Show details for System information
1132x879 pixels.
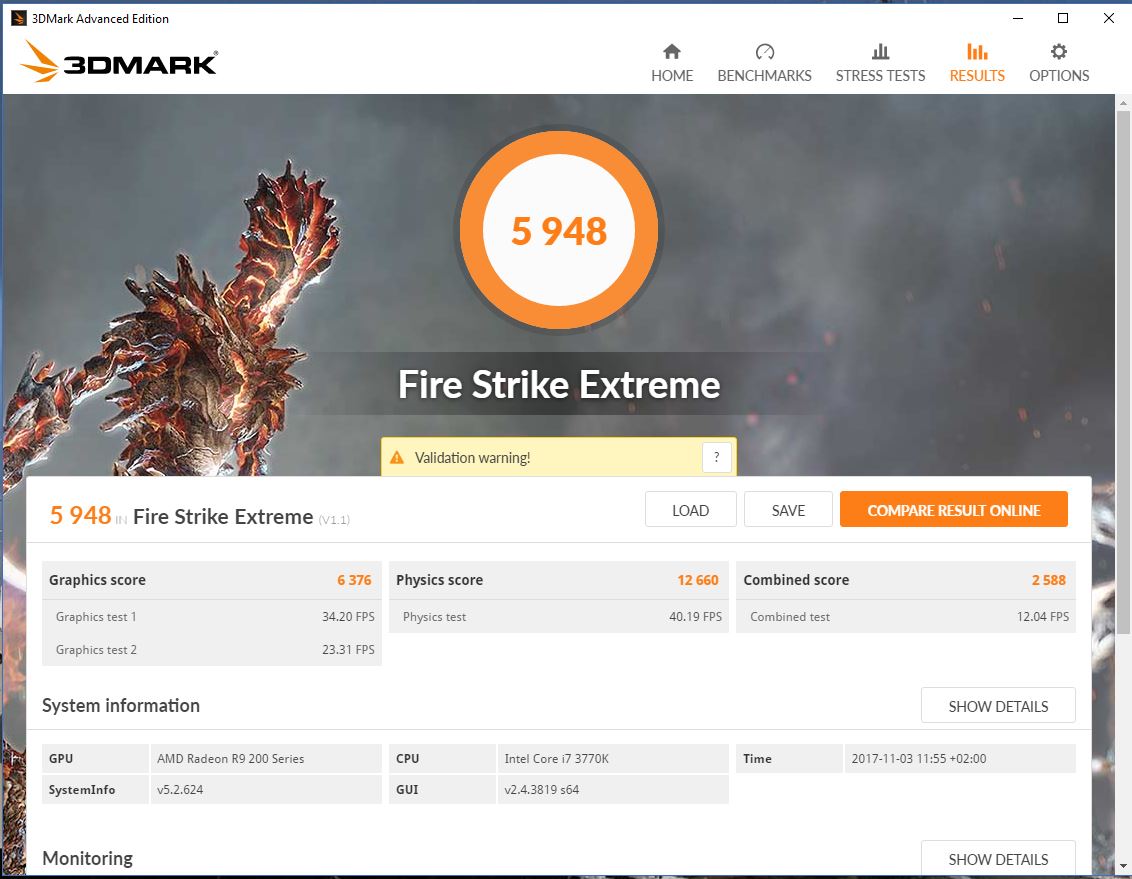point(998,706)
